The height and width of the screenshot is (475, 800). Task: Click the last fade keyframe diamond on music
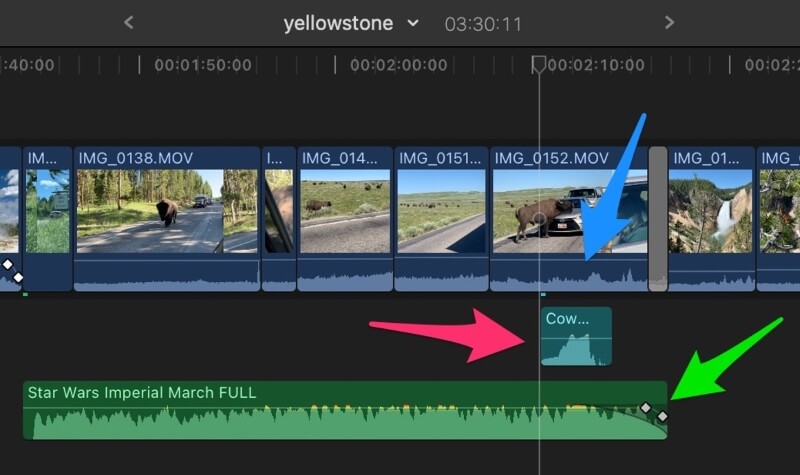[662, 416]
